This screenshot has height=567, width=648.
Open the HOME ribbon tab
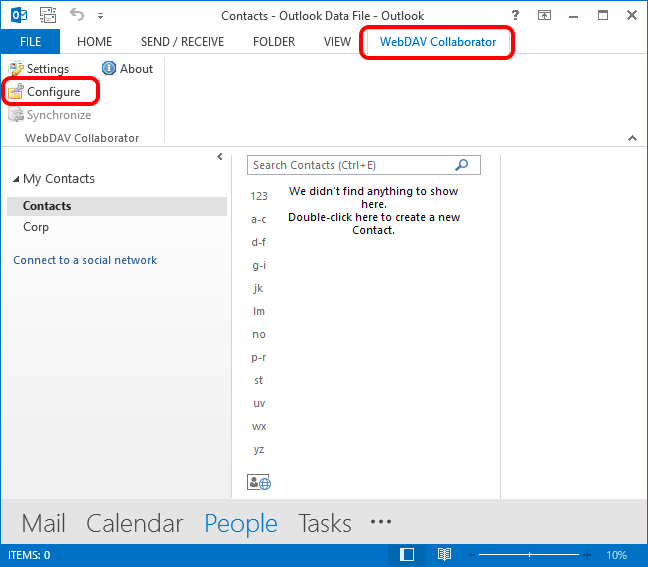(x=94, y=42)
